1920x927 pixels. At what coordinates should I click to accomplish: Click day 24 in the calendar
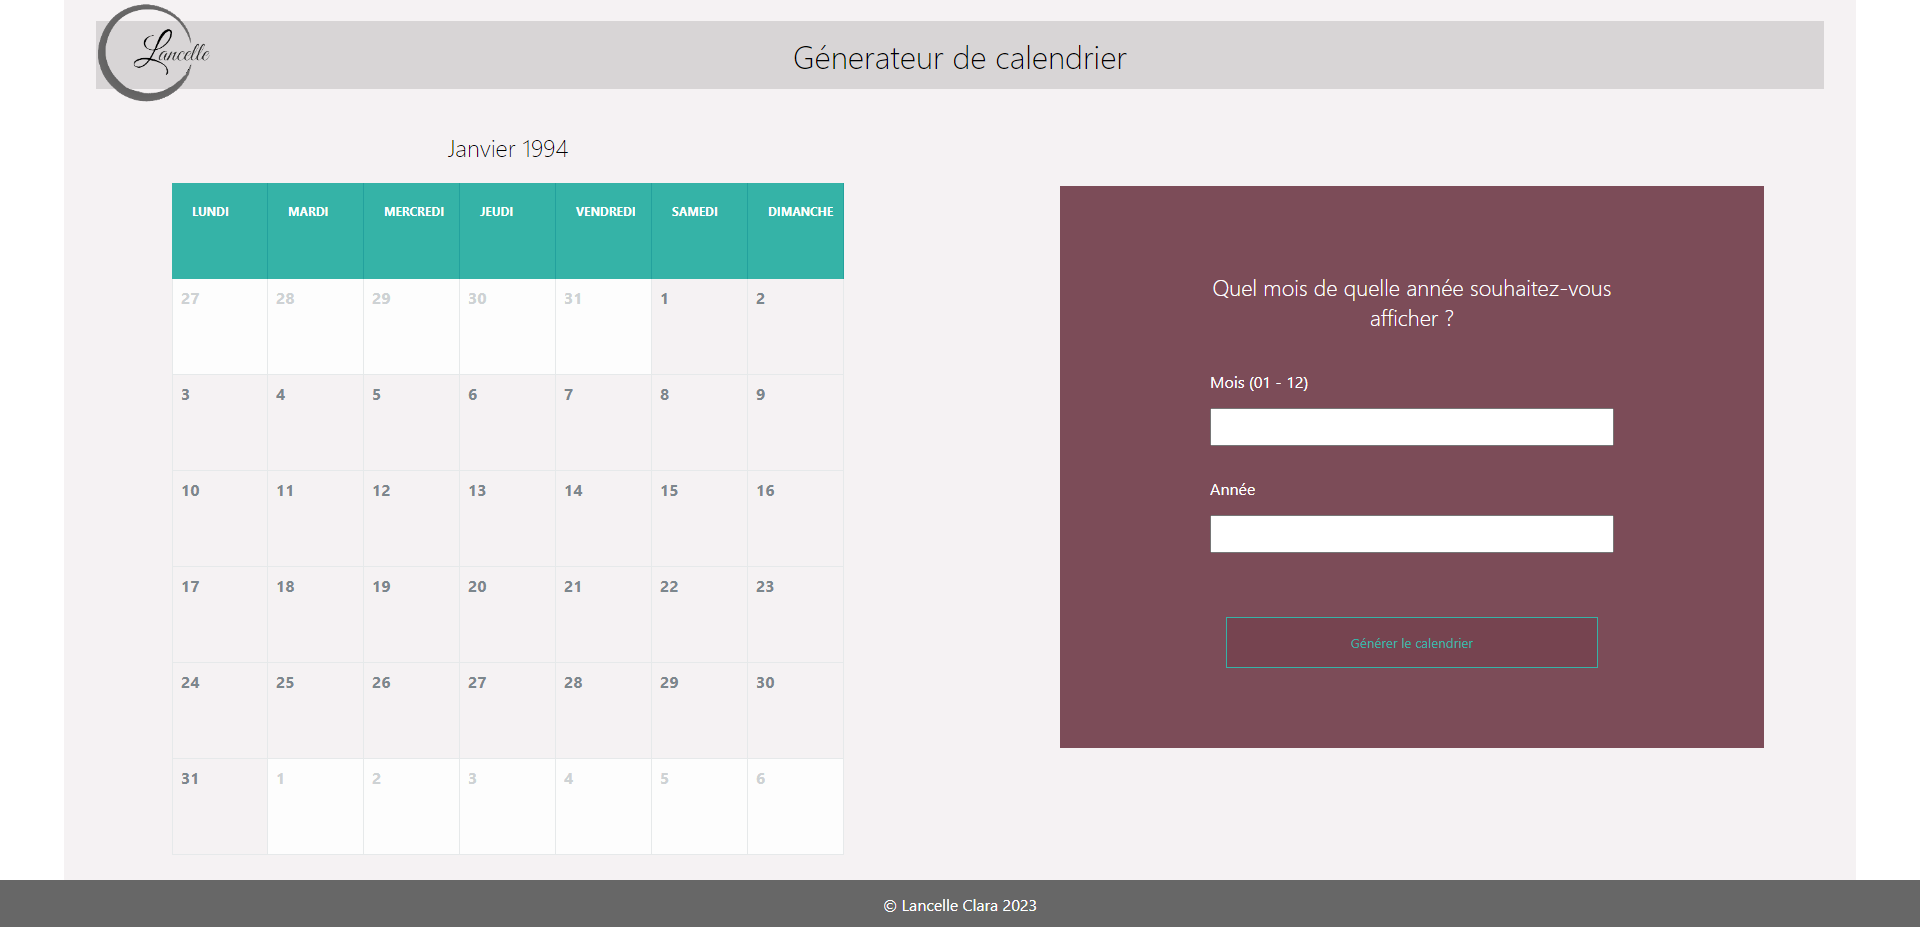(x=219, y=711)
